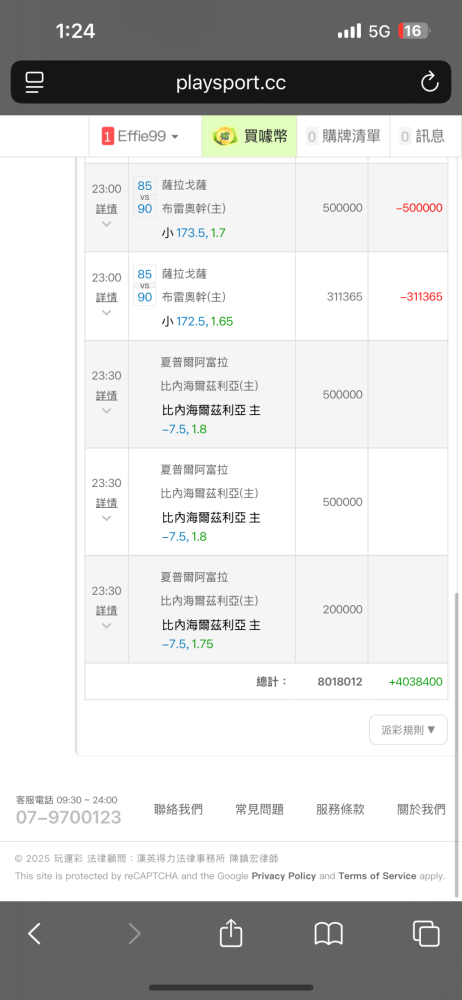462x1000 pixels.
Task: Go back with the browser back arrow
Action: (34, 934)
